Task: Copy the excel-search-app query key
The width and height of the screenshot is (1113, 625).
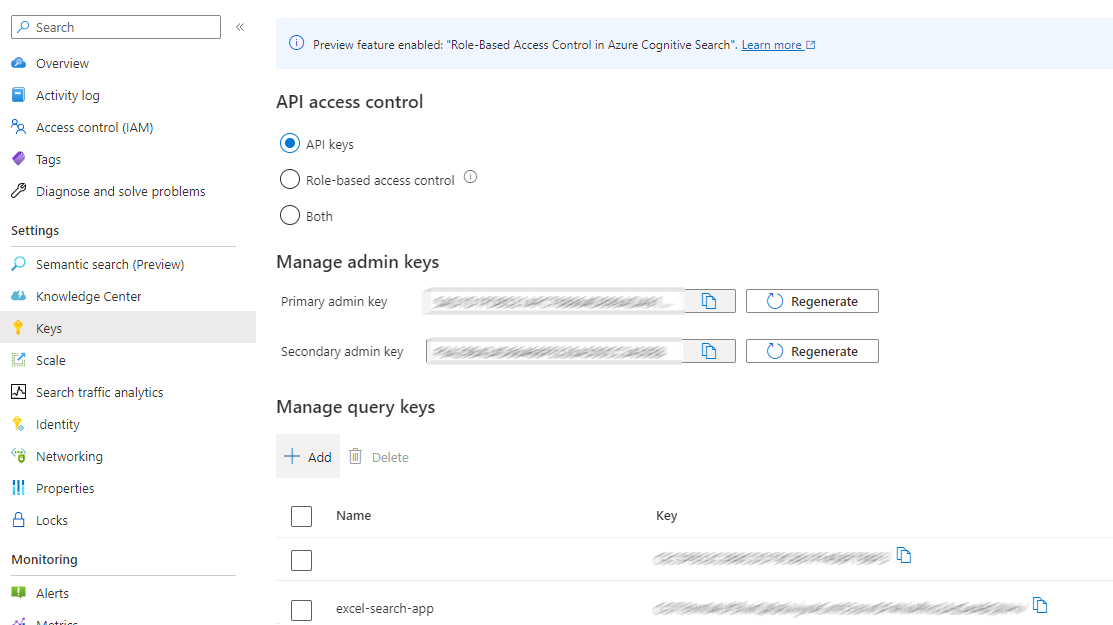Action: pyautogui.click(x=1040, y=605)
